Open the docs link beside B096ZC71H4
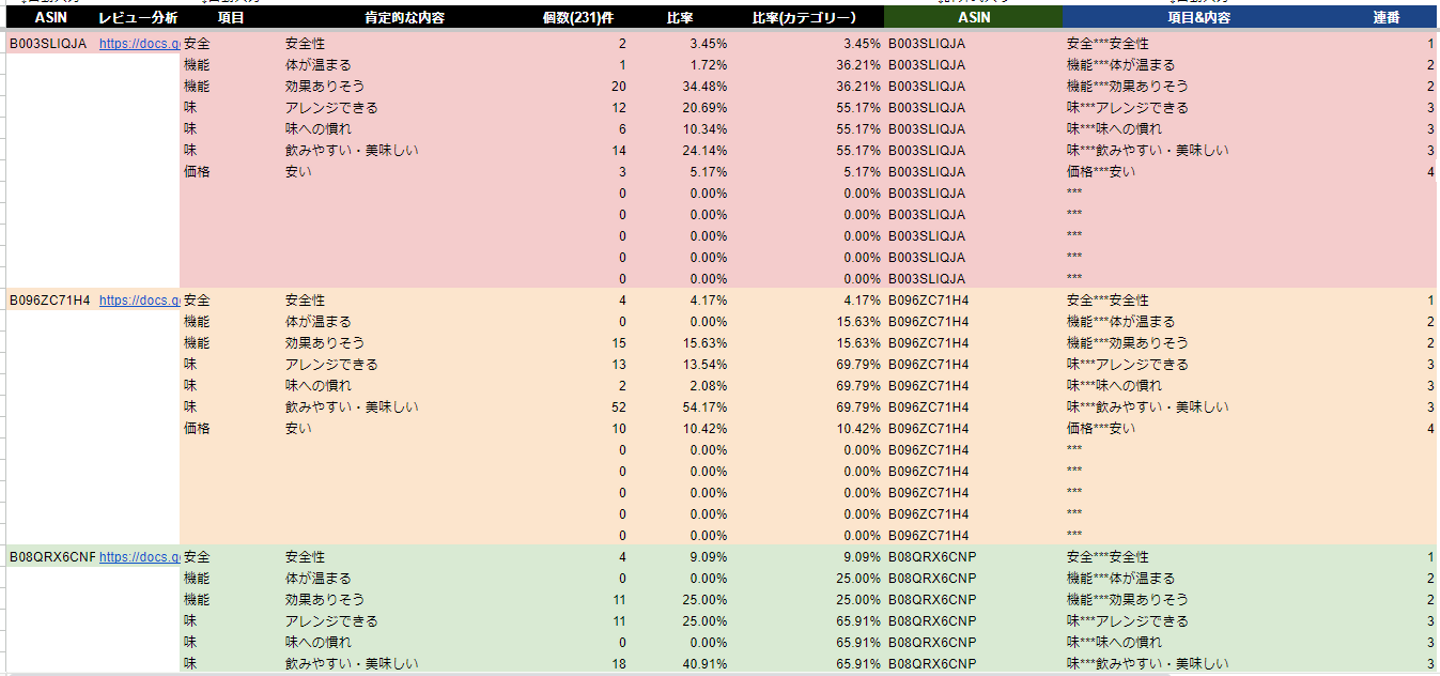Screen dimensions: 1440x676 coord(139,300)
